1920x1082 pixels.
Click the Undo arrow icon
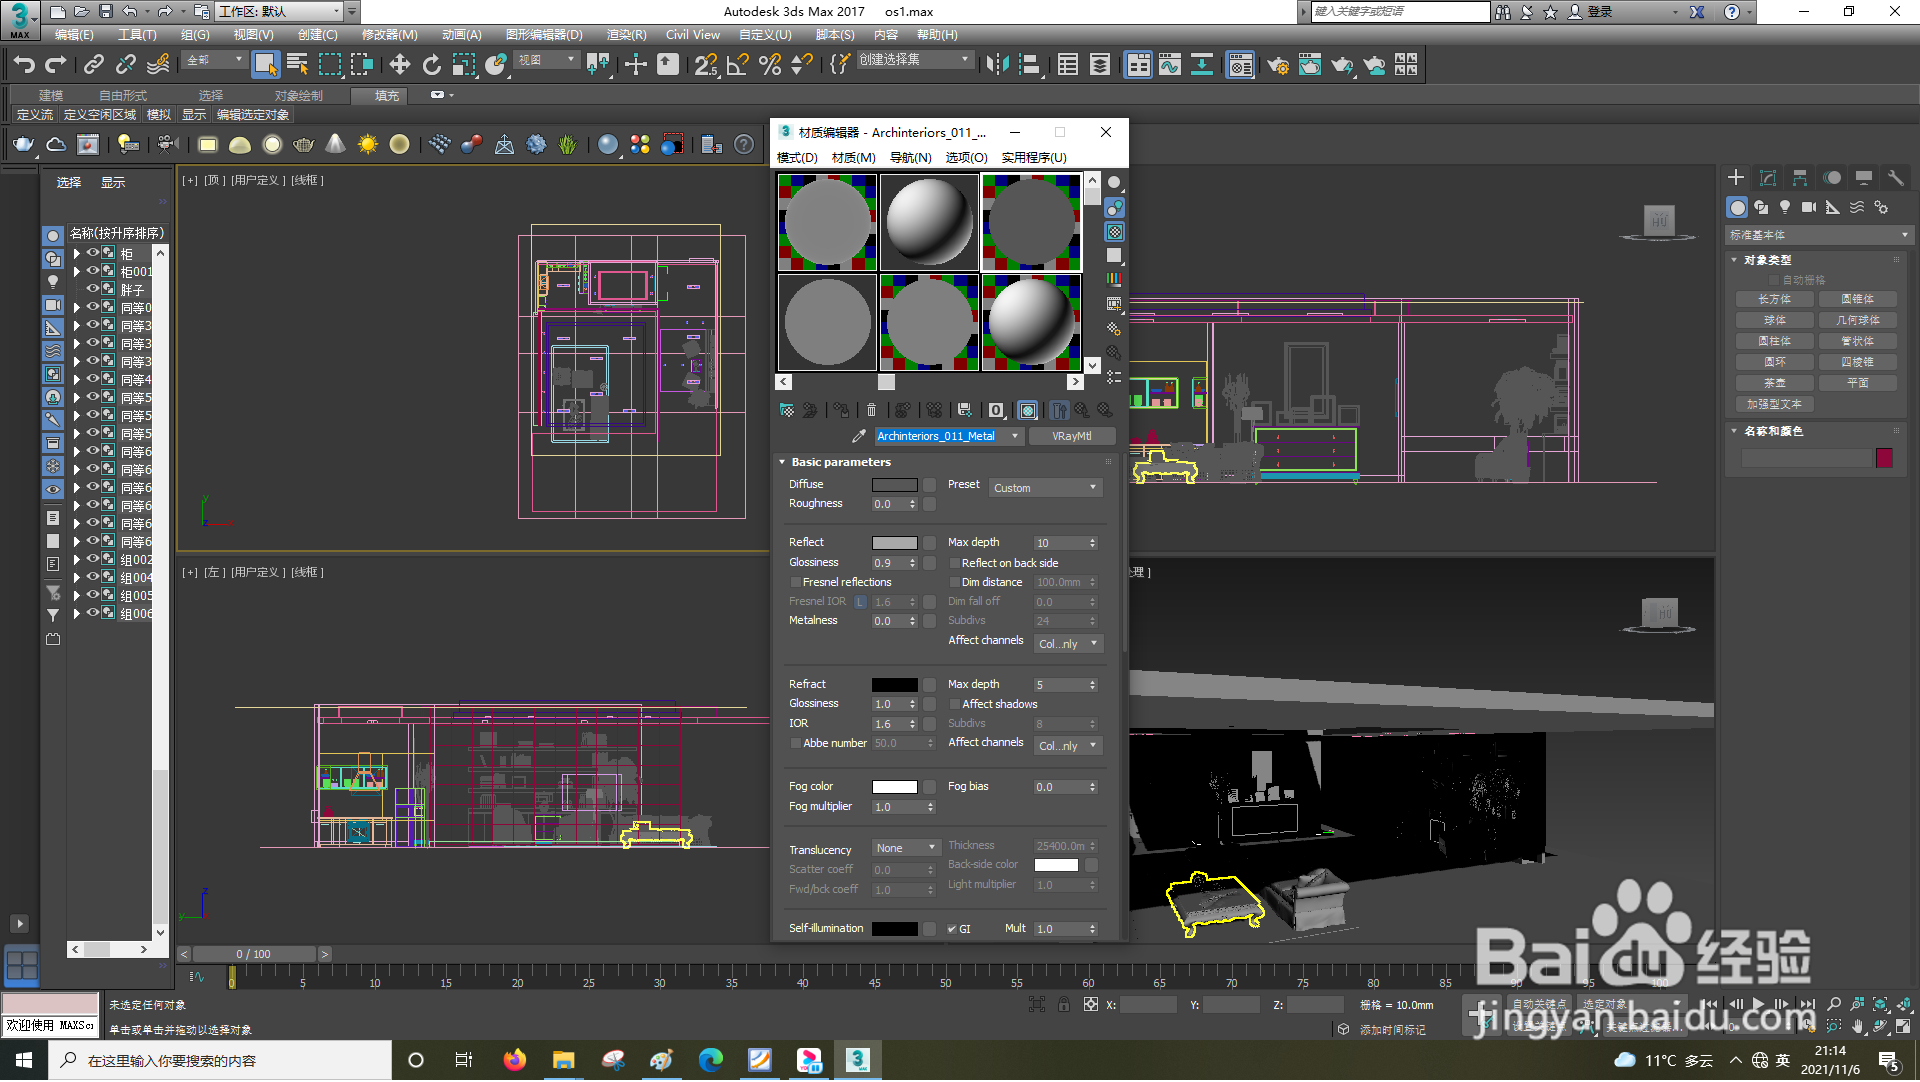(24, 65)
